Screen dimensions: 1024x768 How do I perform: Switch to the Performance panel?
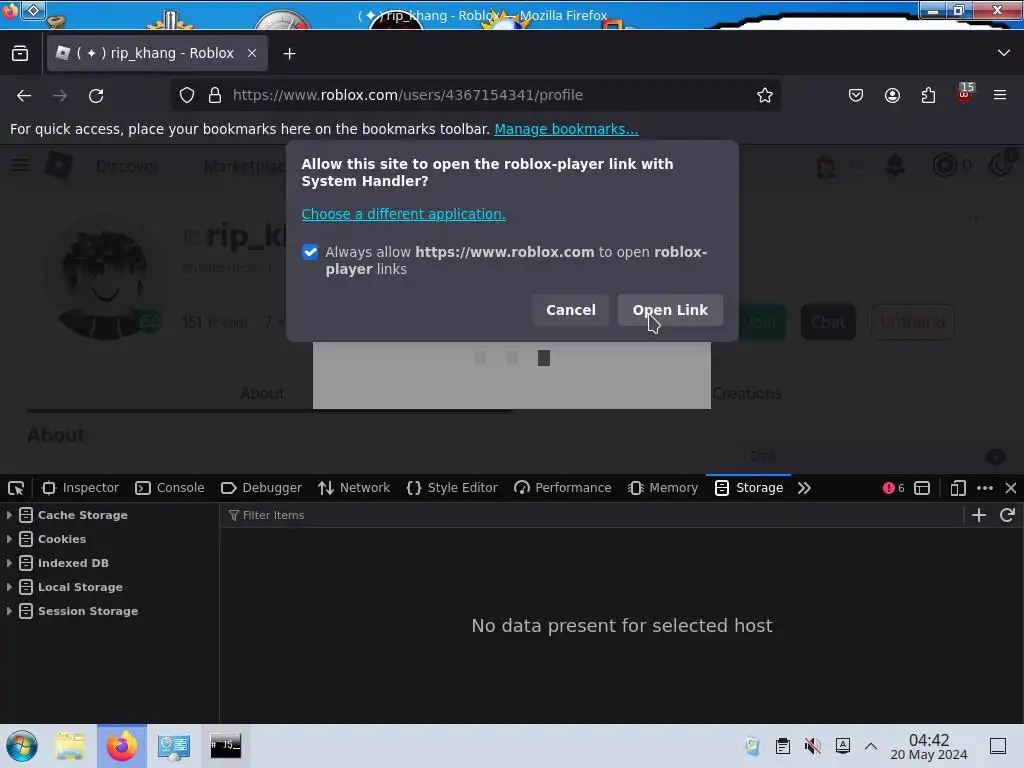[563, 488]
